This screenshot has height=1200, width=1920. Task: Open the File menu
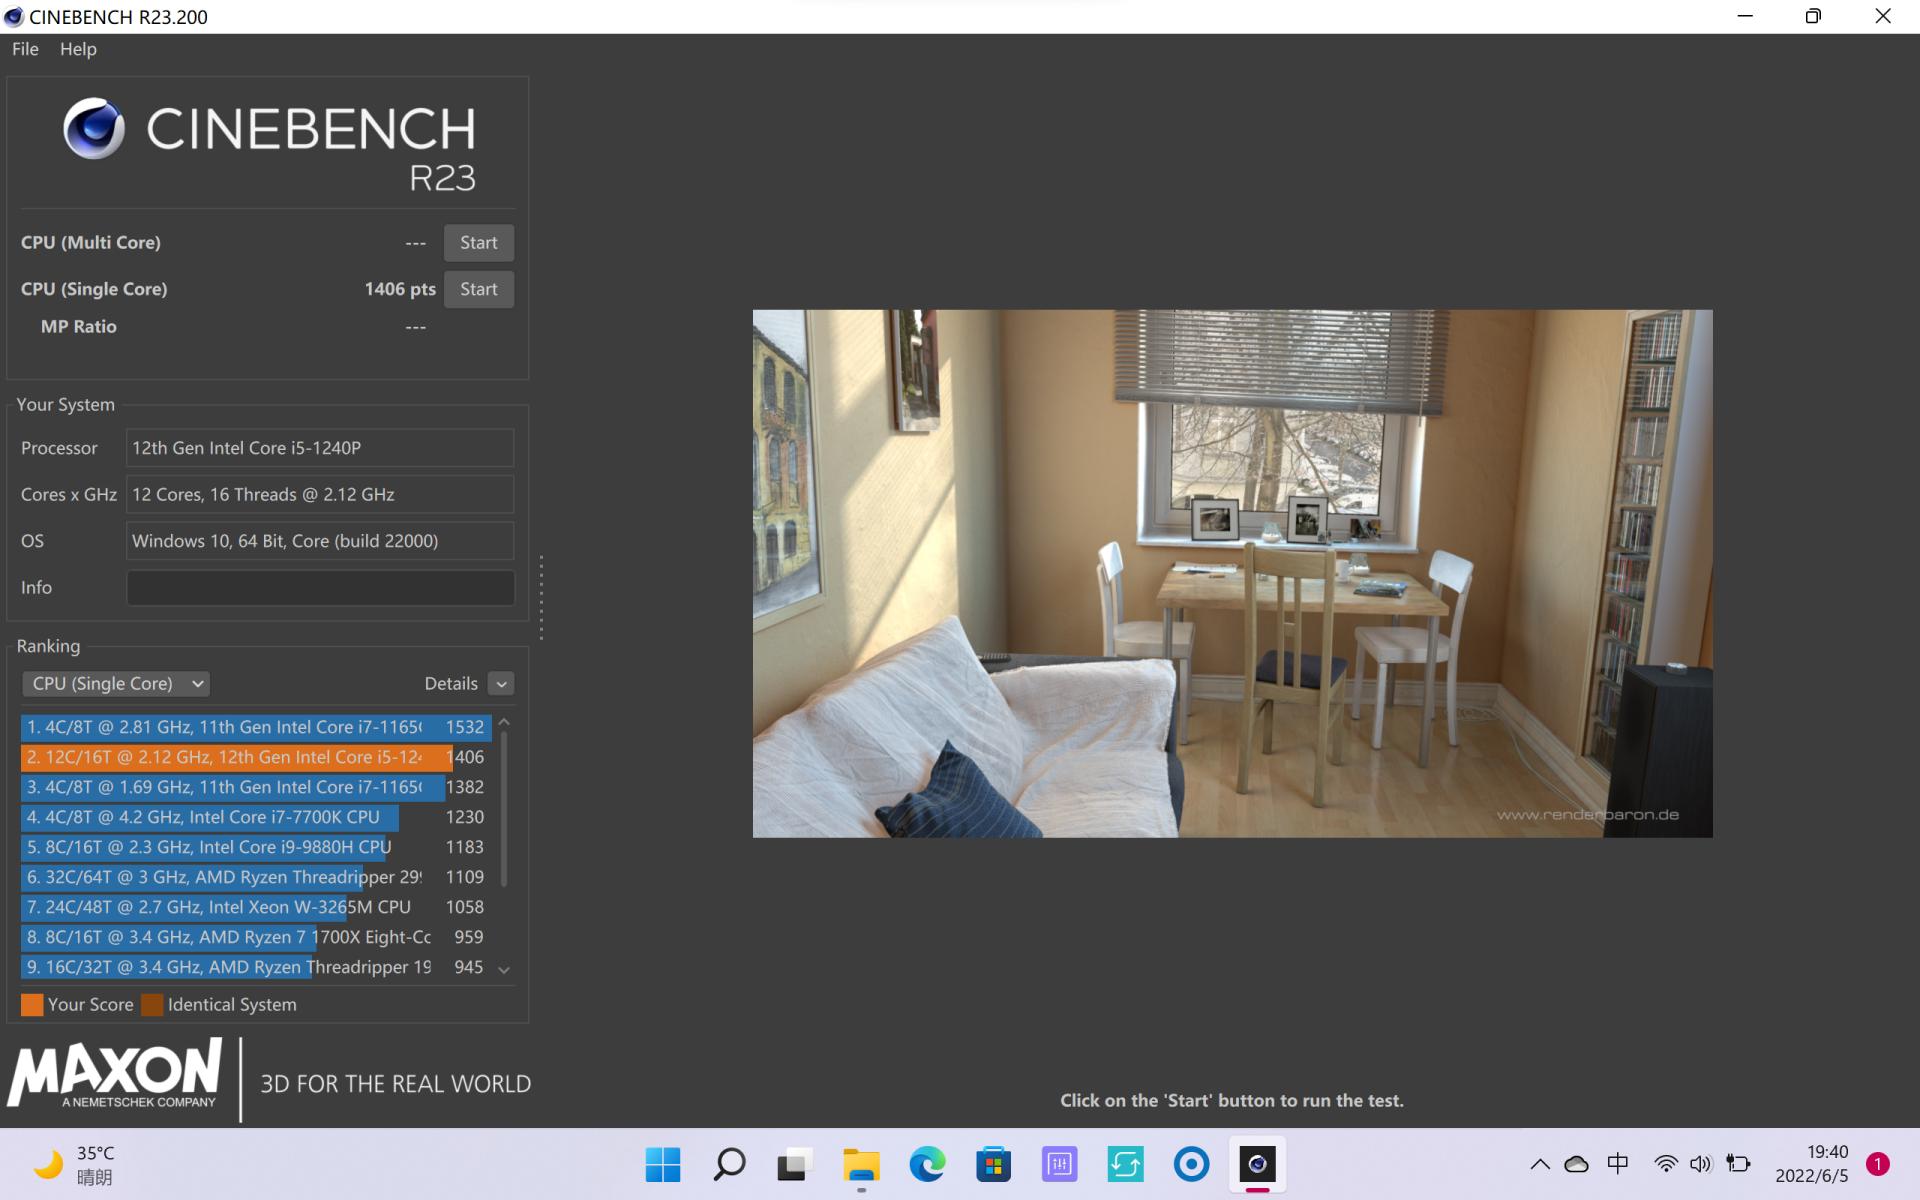pyautogui.click(x=25, y=49)
